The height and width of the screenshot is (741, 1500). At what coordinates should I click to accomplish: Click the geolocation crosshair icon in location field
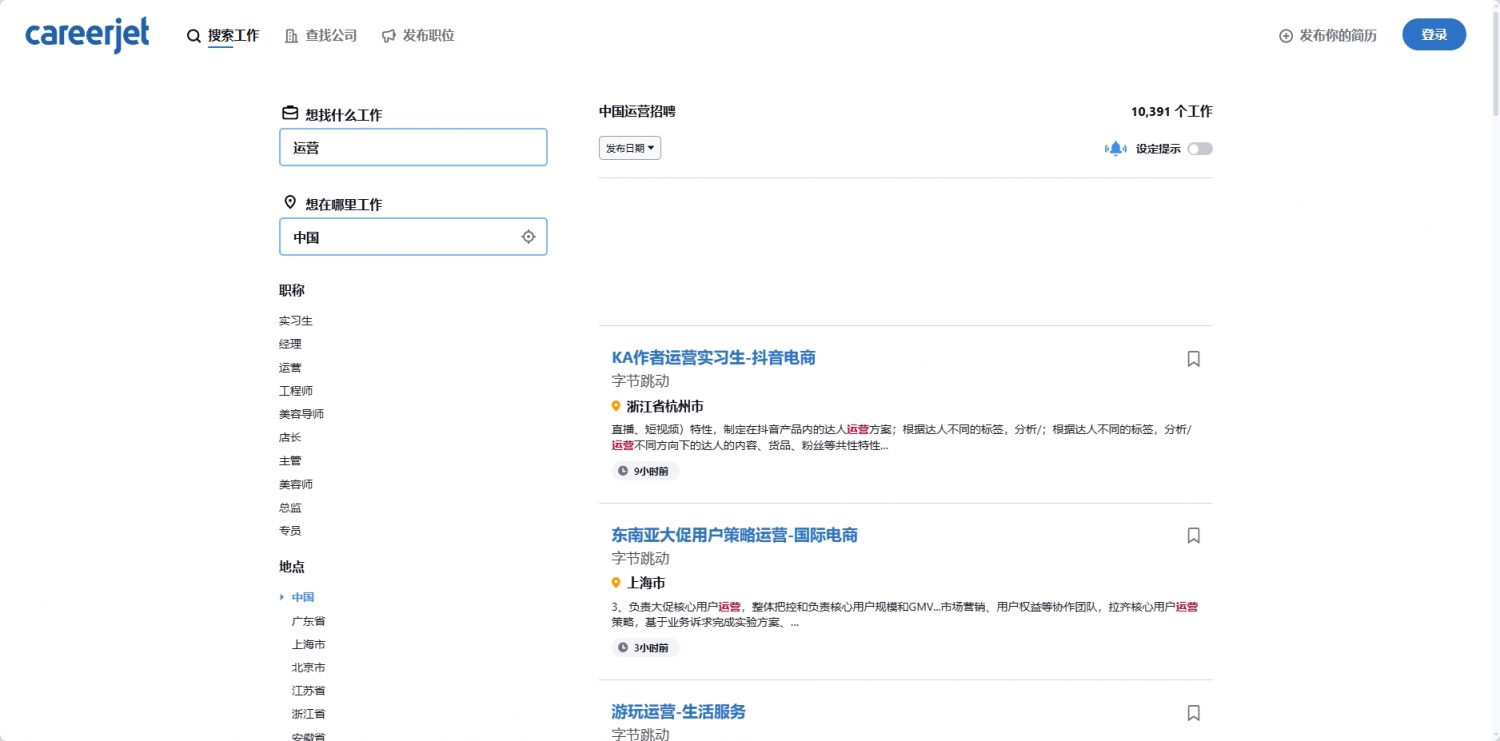point(528,237)
